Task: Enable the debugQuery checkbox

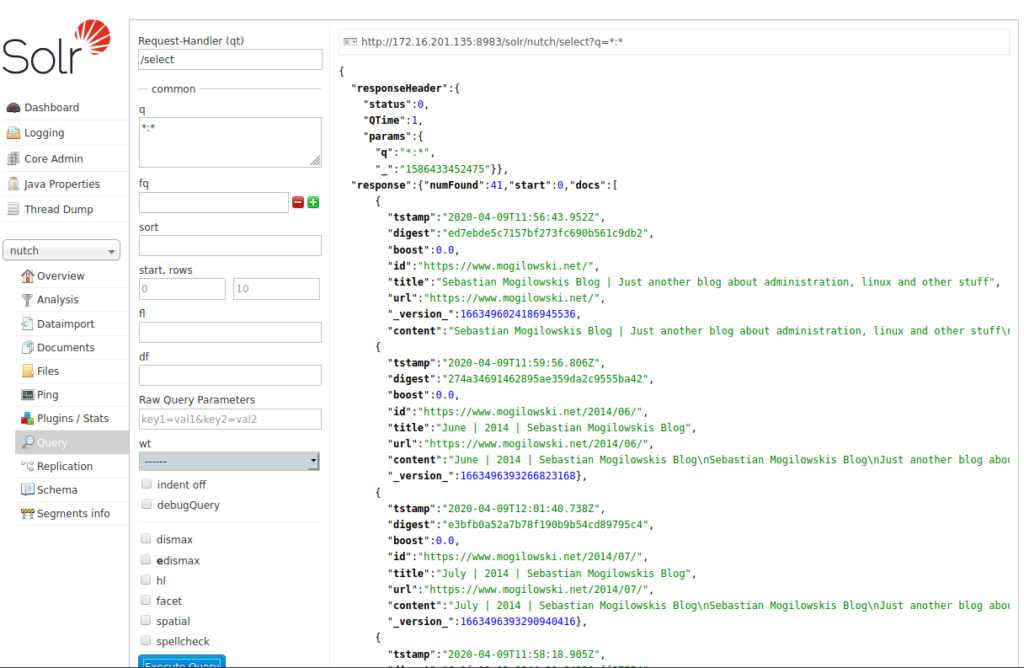Action: [x=145, y=503]
